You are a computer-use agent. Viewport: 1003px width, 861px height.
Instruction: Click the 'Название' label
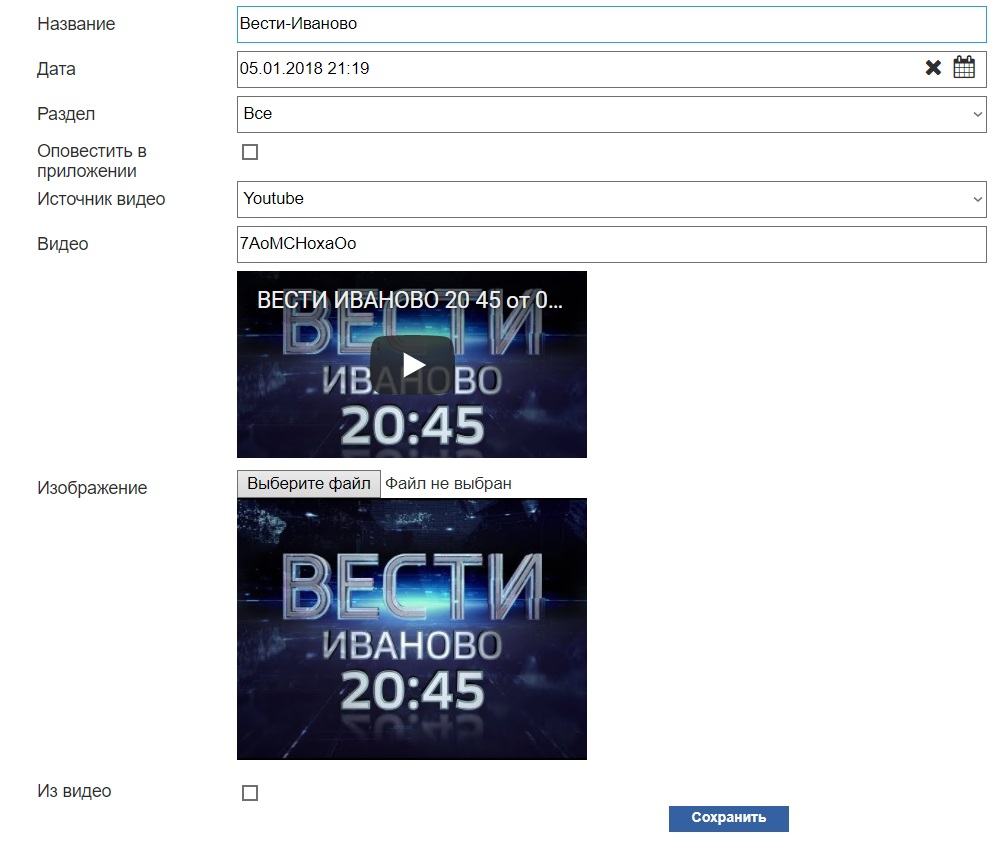coord(76,24)
